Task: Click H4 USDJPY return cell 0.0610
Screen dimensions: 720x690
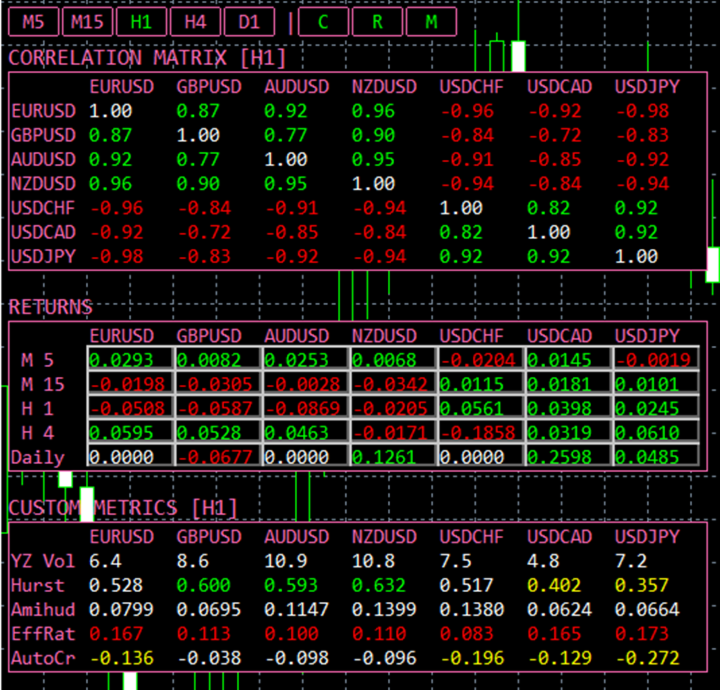Action: [x=657, y=432]
